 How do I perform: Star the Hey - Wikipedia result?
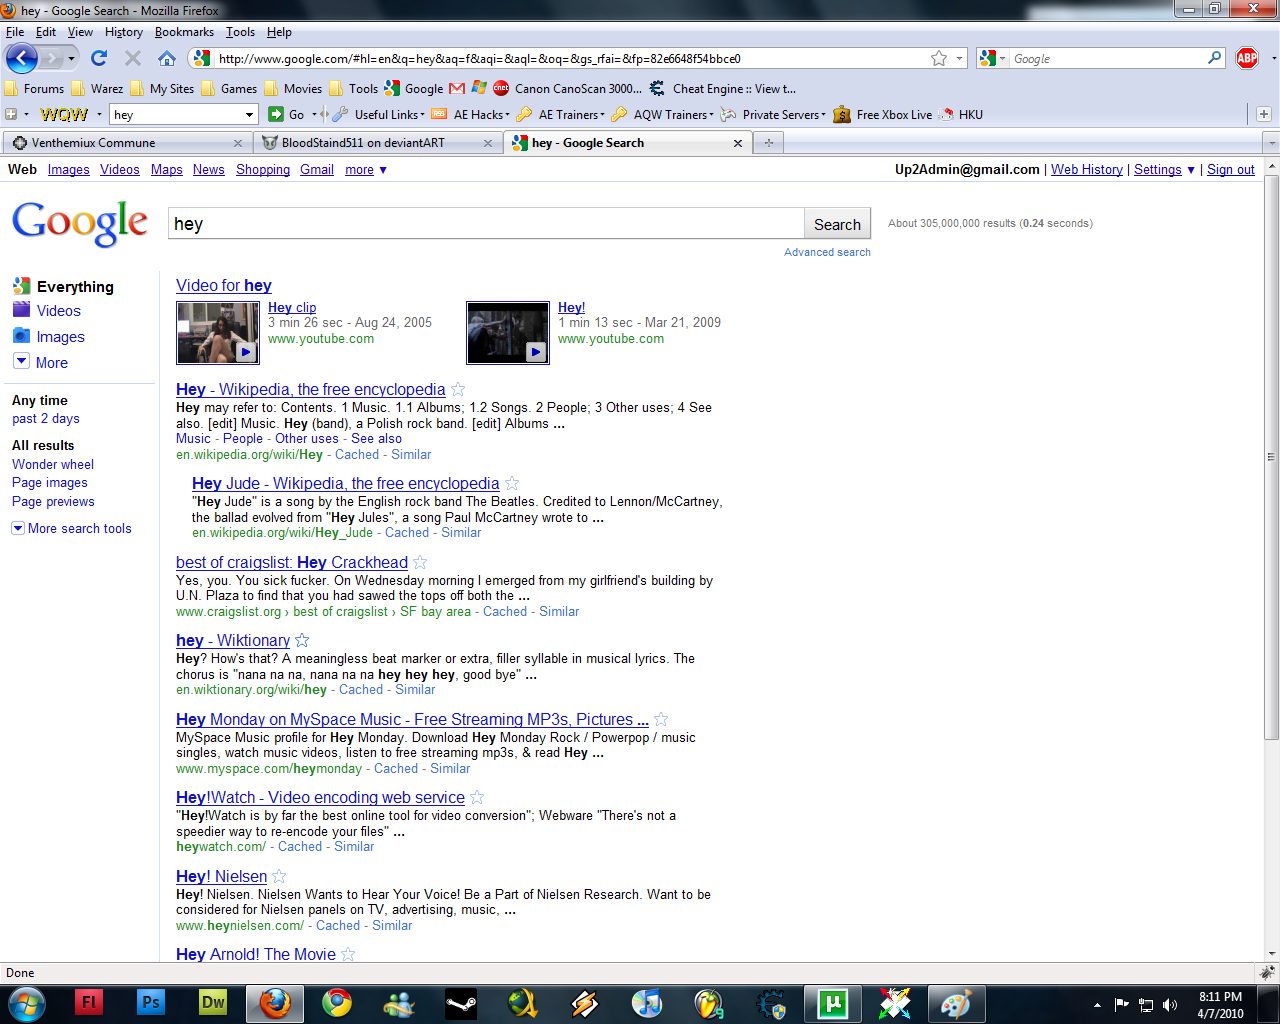click(x=458, y=389)
